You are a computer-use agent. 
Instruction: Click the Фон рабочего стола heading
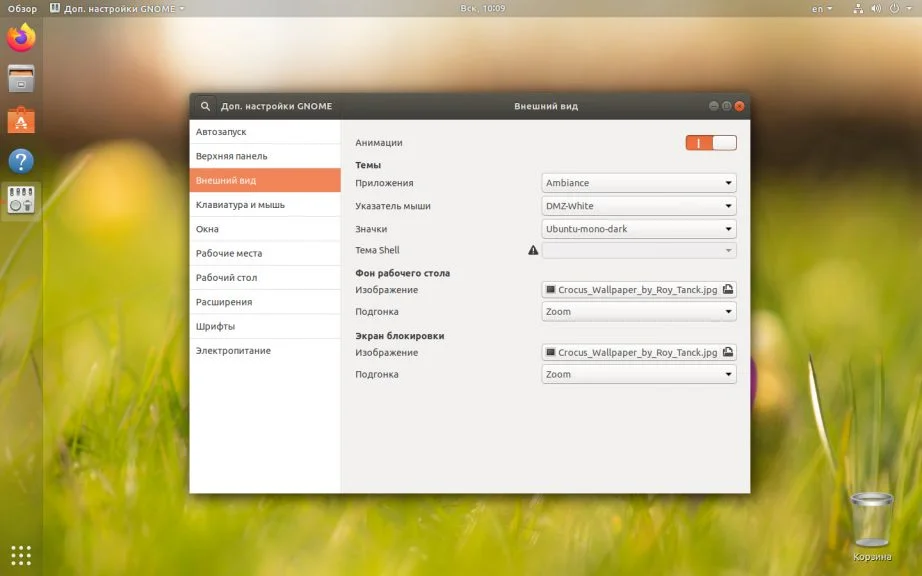(402, 273)
